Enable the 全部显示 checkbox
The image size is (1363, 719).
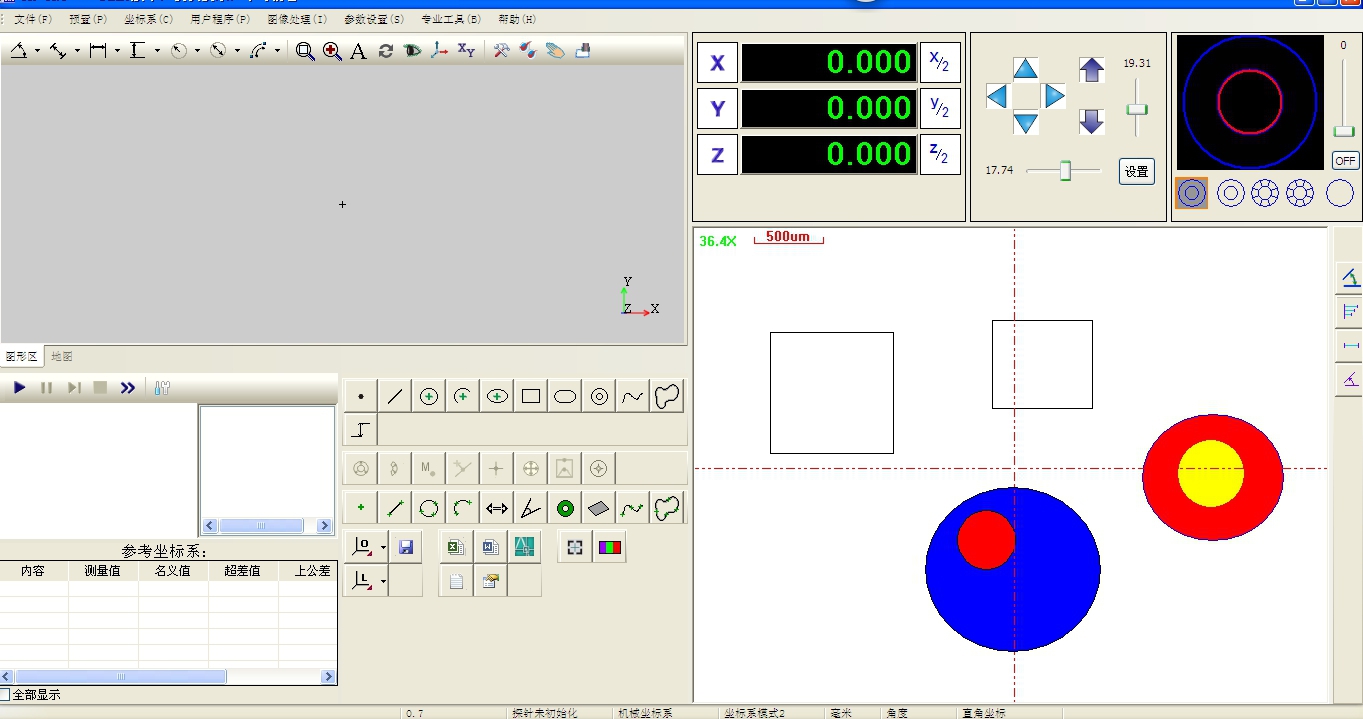tap(6, 694)
